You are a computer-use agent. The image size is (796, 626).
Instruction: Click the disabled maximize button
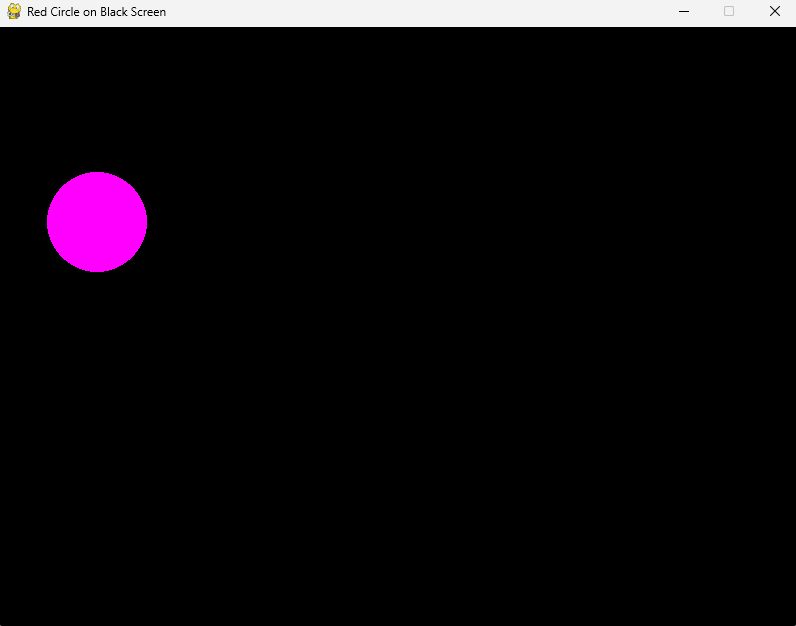(x=729, y=12)
